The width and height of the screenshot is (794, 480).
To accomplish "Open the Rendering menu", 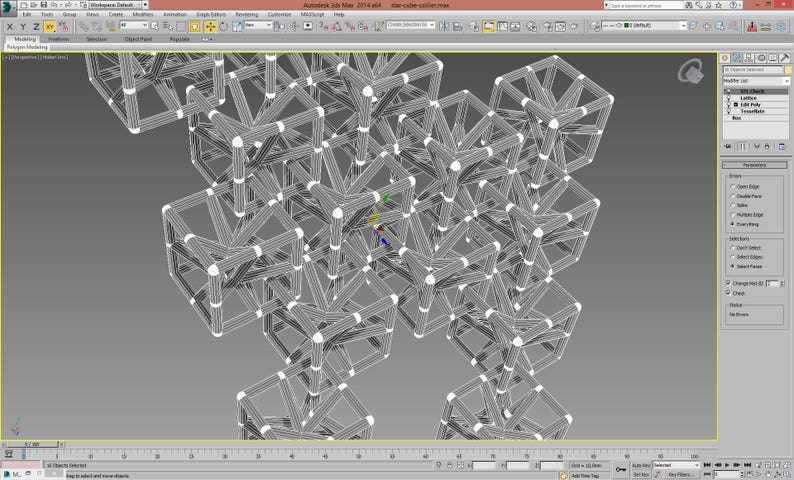I will point(247,15).
